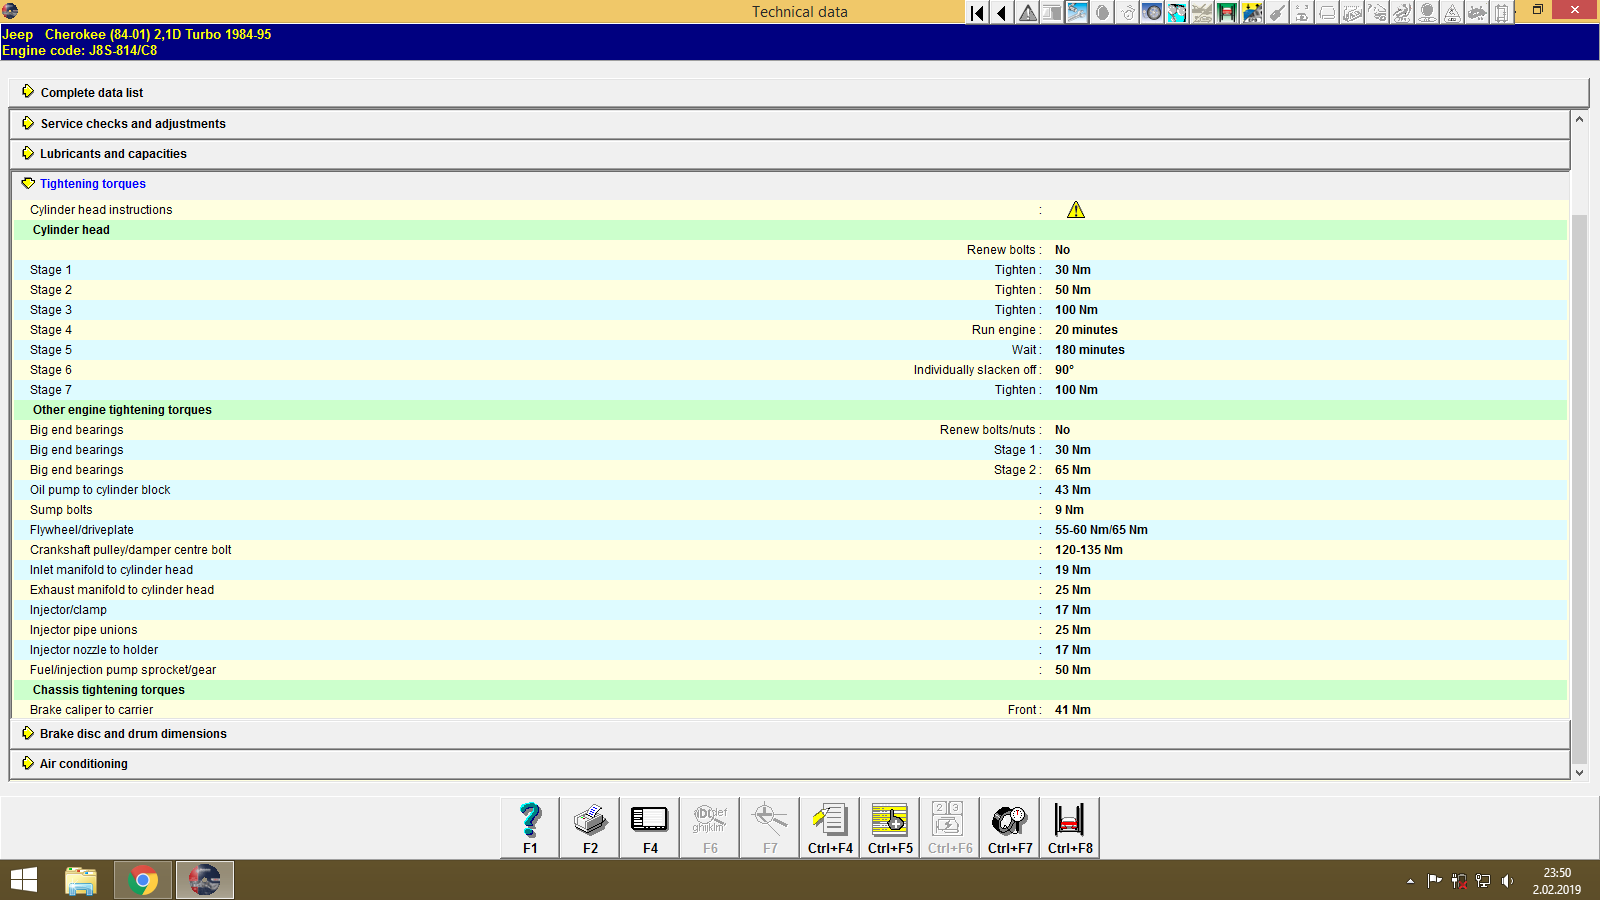
Task: Open the green vehicle lift icon in toolbar
Action: (1227, 13)
